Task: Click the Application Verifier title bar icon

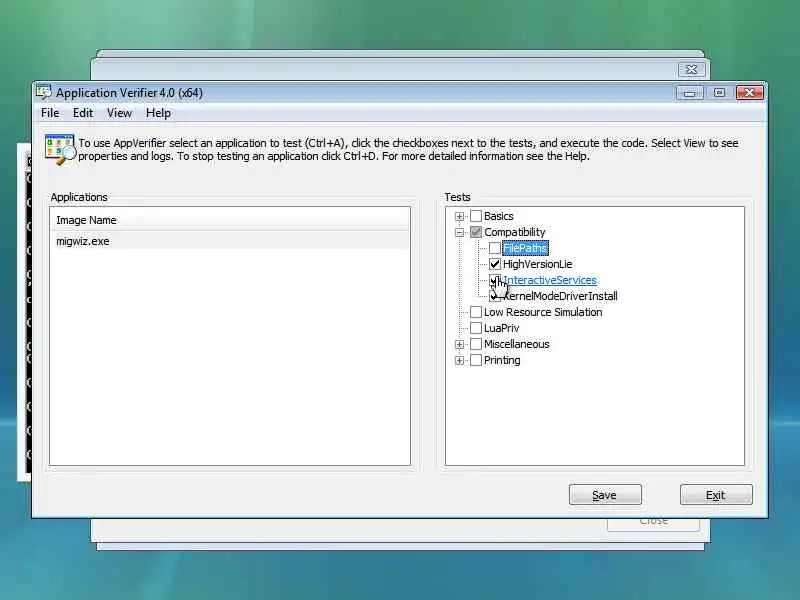Action: pyautogui.click(x=43, y=92)
